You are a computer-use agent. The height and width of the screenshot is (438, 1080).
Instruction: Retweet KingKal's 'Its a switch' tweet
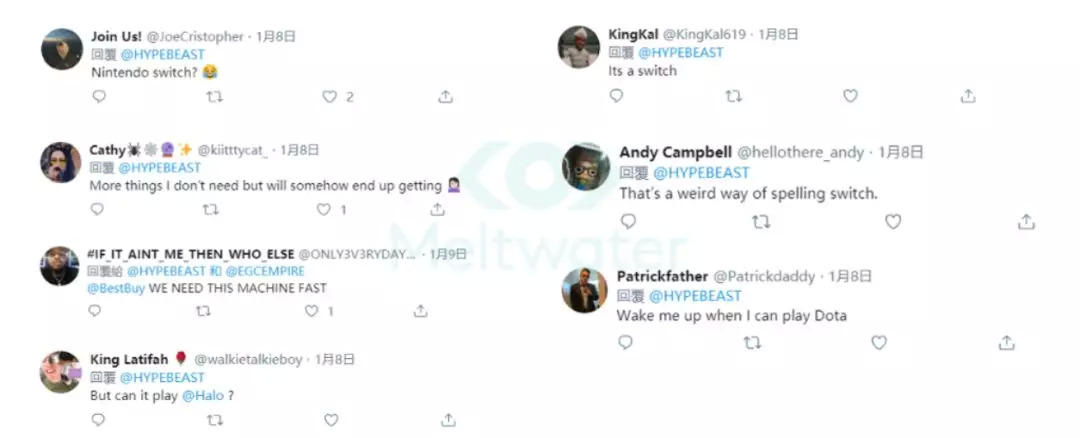tap(733, 96)
